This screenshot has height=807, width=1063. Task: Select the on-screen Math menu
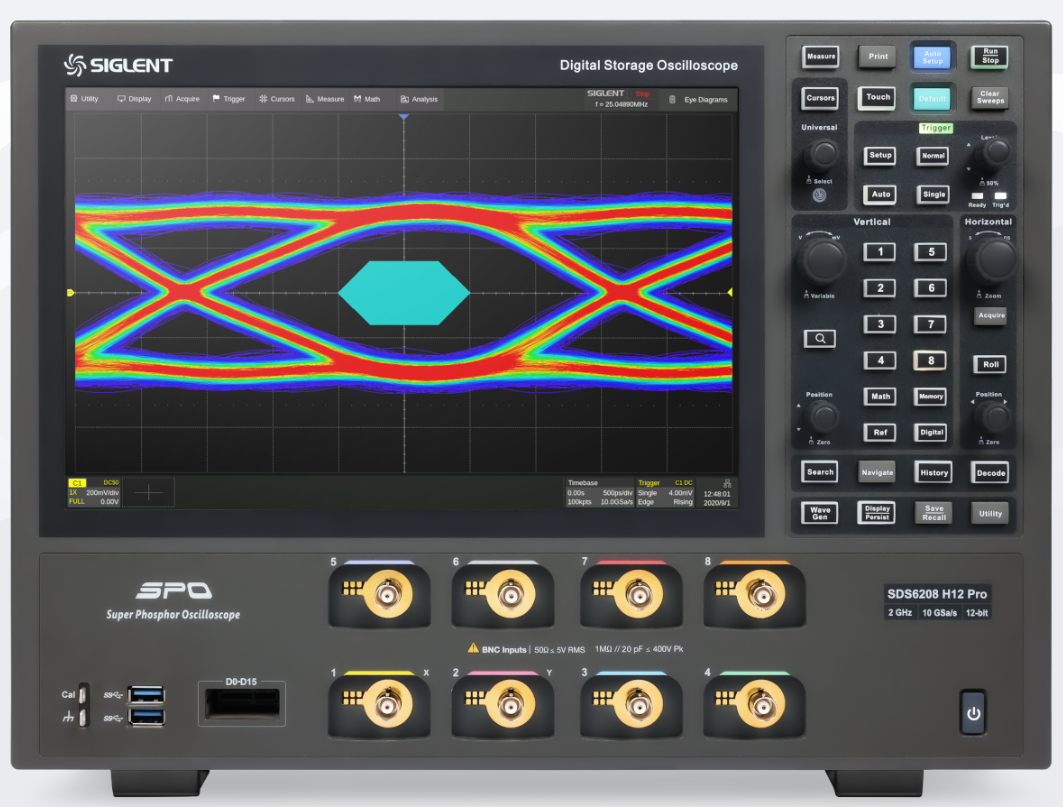pyautogui.click(x=367, y=99)
